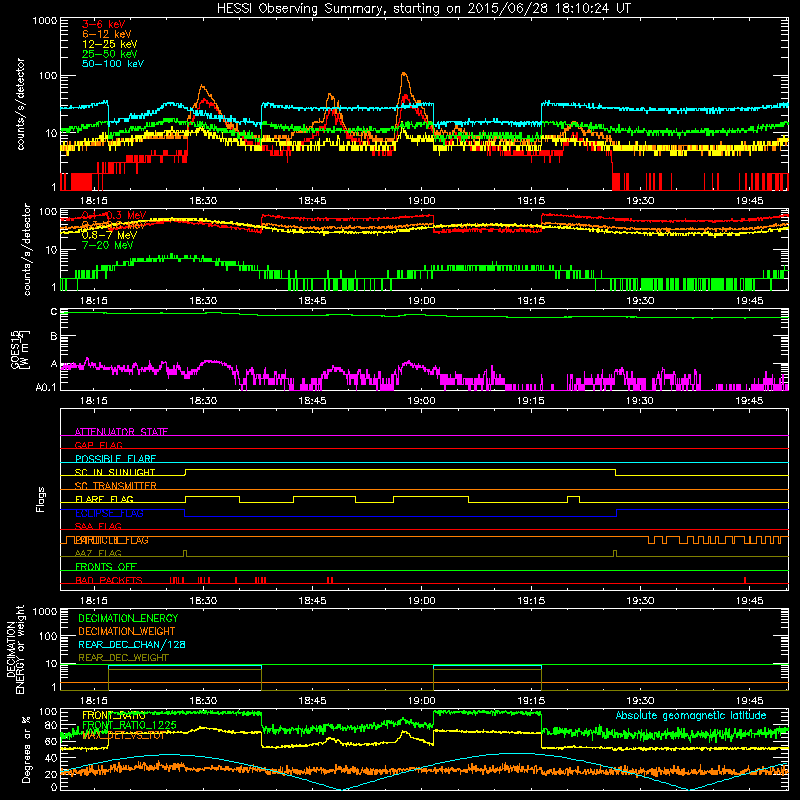Viewport: 800px width, 800px height.
Task: Click the SAA_FLAG label
Action: [x=98, y=526]
